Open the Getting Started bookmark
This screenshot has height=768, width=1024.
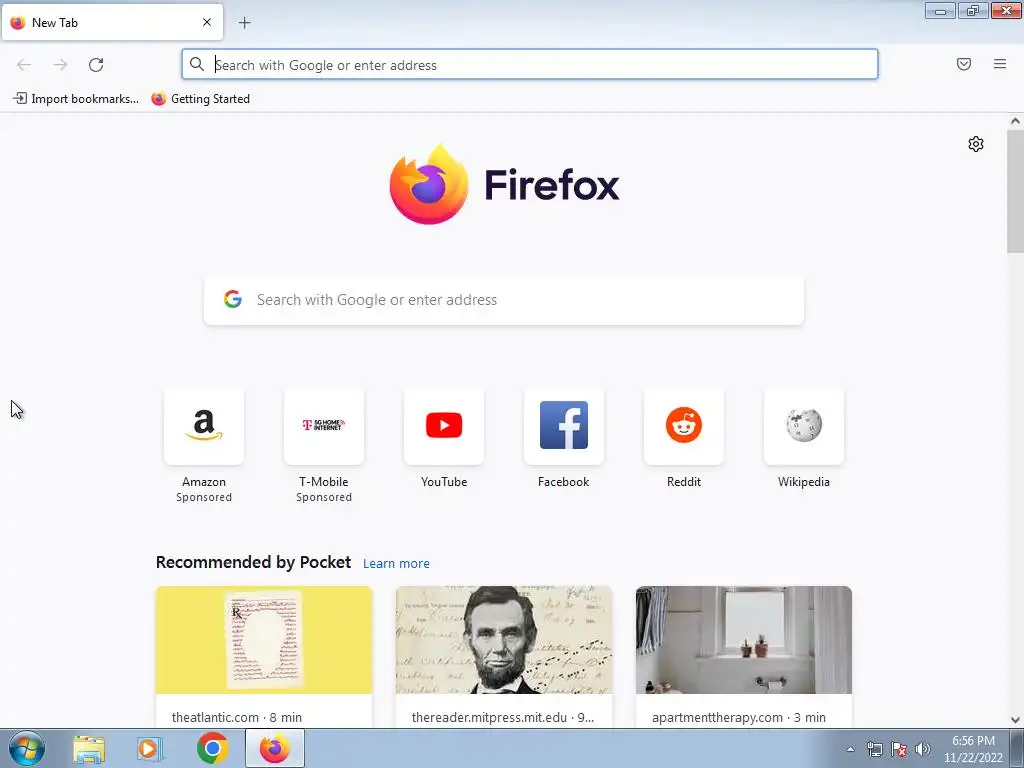pyautogui.click(x=200, y=99)
